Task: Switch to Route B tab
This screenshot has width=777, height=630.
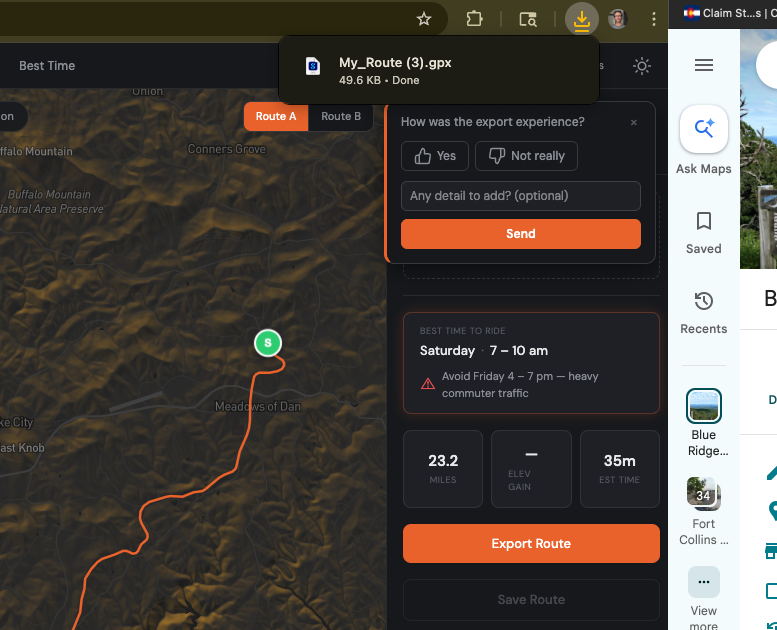Action: point(341,116)
